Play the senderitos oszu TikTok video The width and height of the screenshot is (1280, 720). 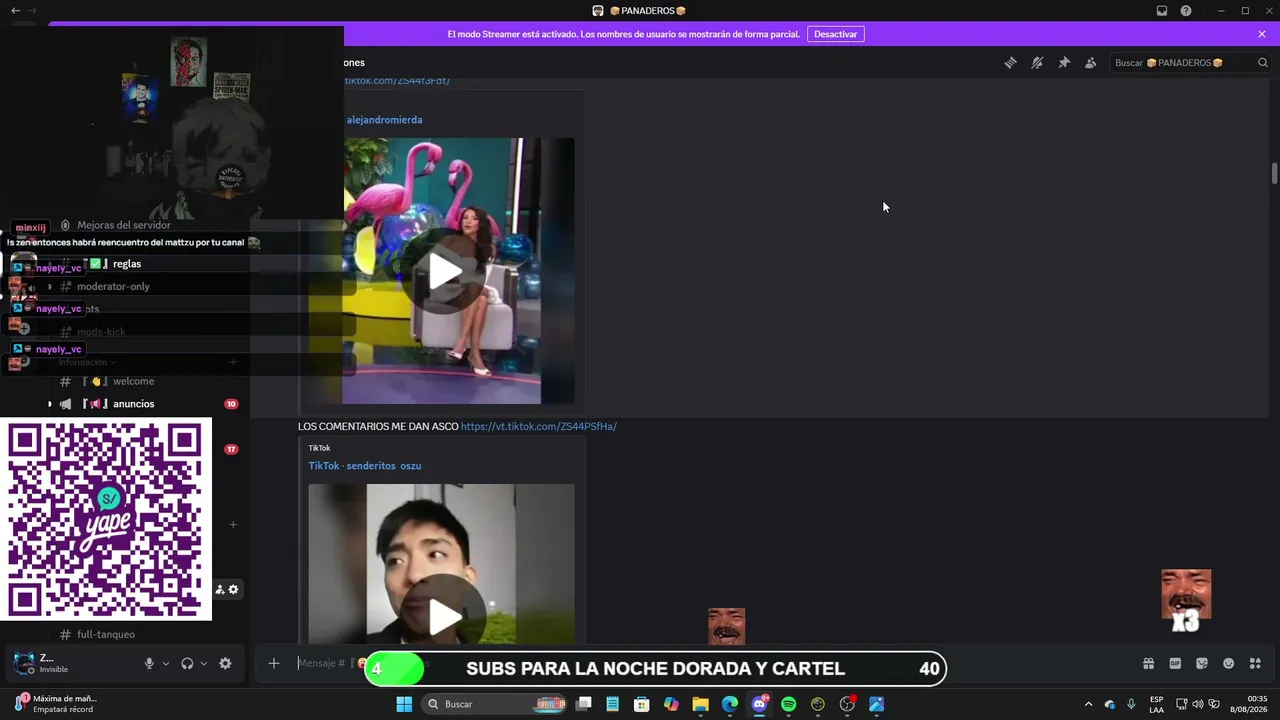445,617
